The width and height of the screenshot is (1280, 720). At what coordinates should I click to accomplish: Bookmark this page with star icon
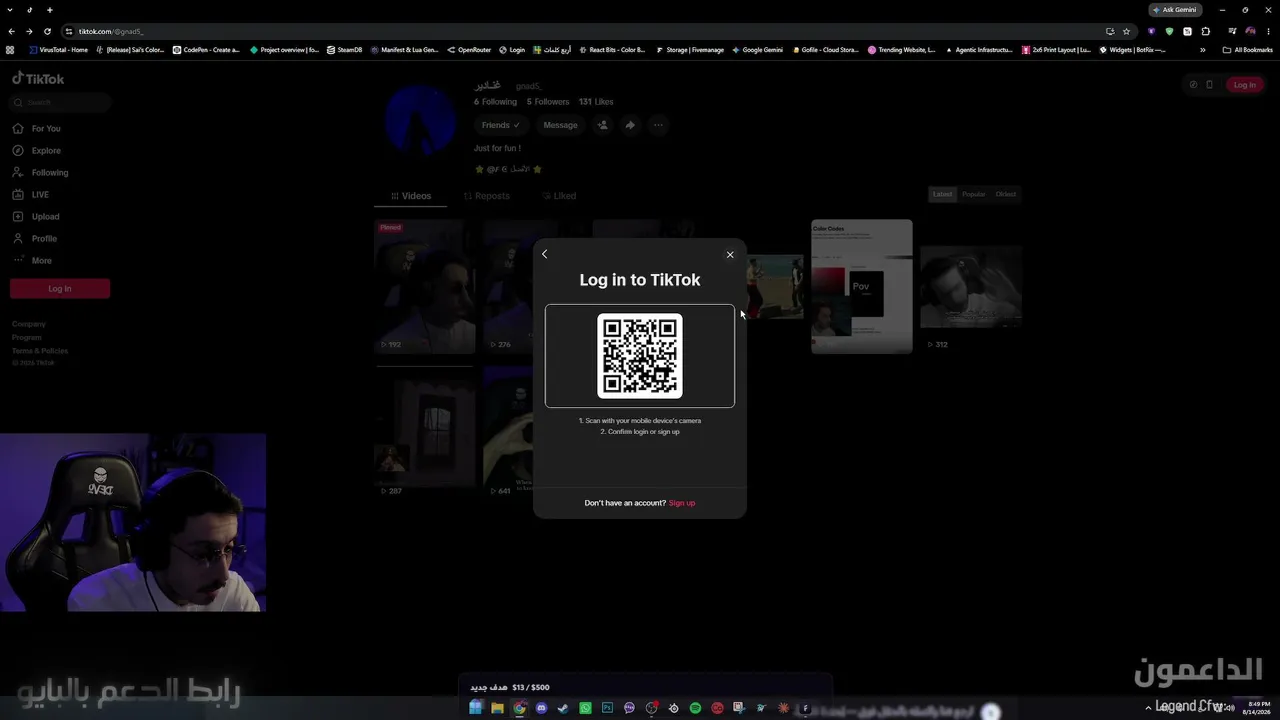(1126, 31)
